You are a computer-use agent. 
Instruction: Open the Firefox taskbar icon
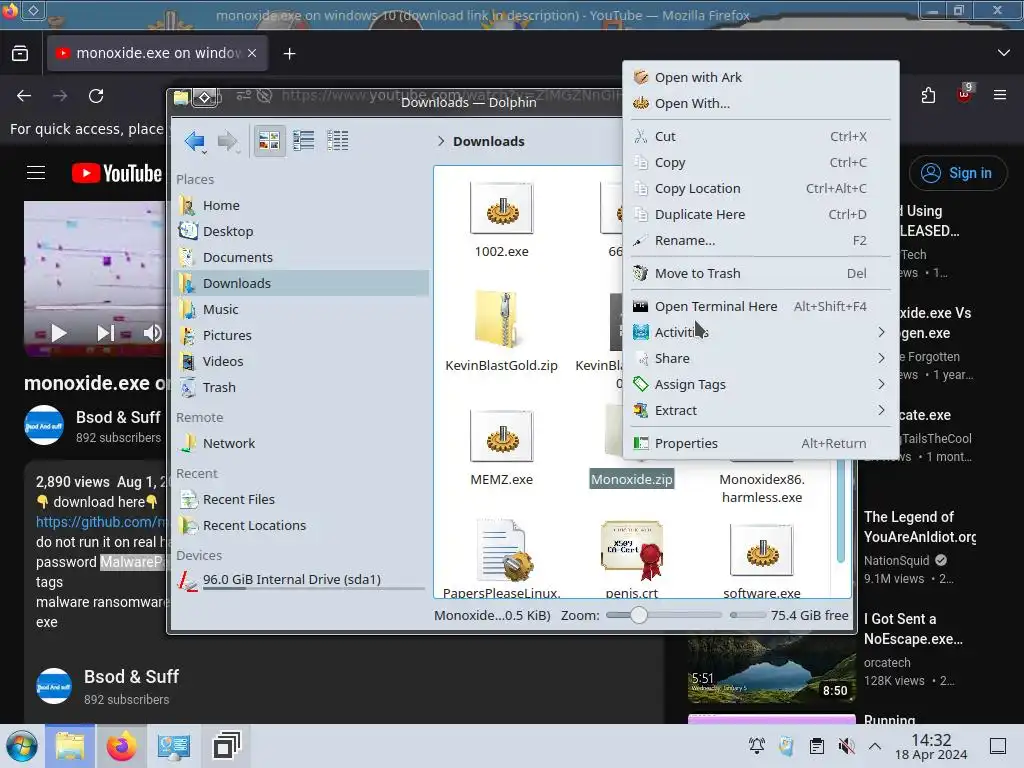click(121, 746)
